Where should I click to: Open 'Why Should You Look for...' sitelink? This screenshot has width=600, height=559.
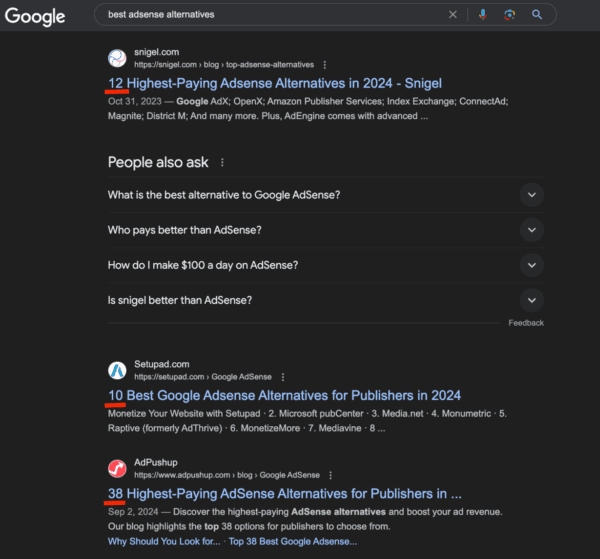pyautogui.click(x=164, y=542)
